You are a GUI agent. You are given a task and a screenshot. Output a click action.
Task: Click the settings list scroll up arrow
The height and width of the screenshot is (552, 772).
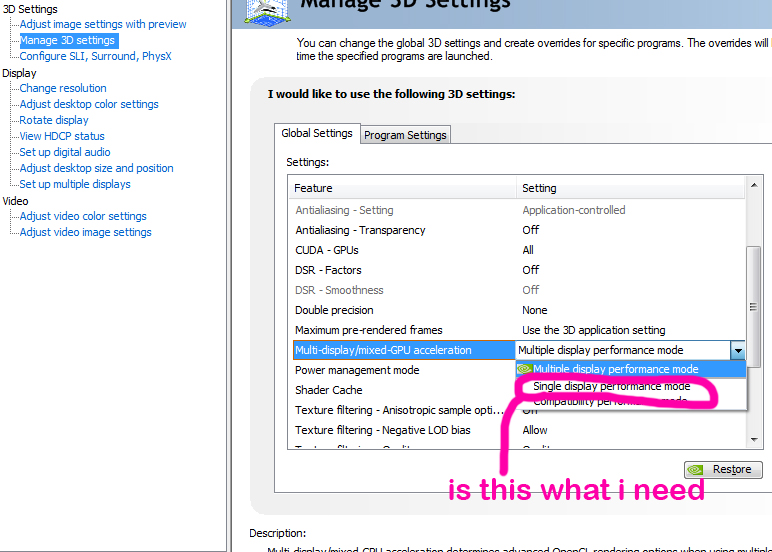[x=754, y=185]
